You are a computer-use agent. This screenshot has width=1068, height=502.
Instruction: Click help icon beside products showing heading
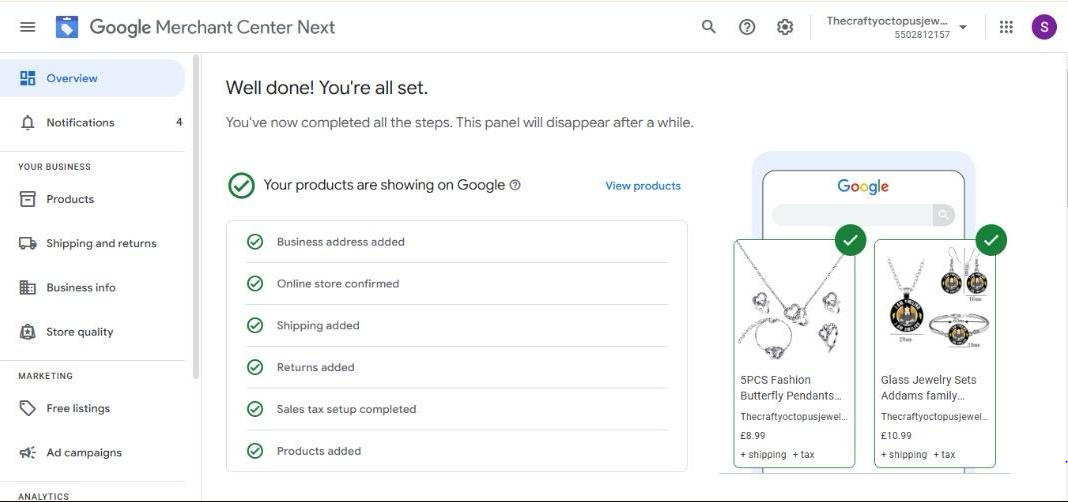pos(515,185)
